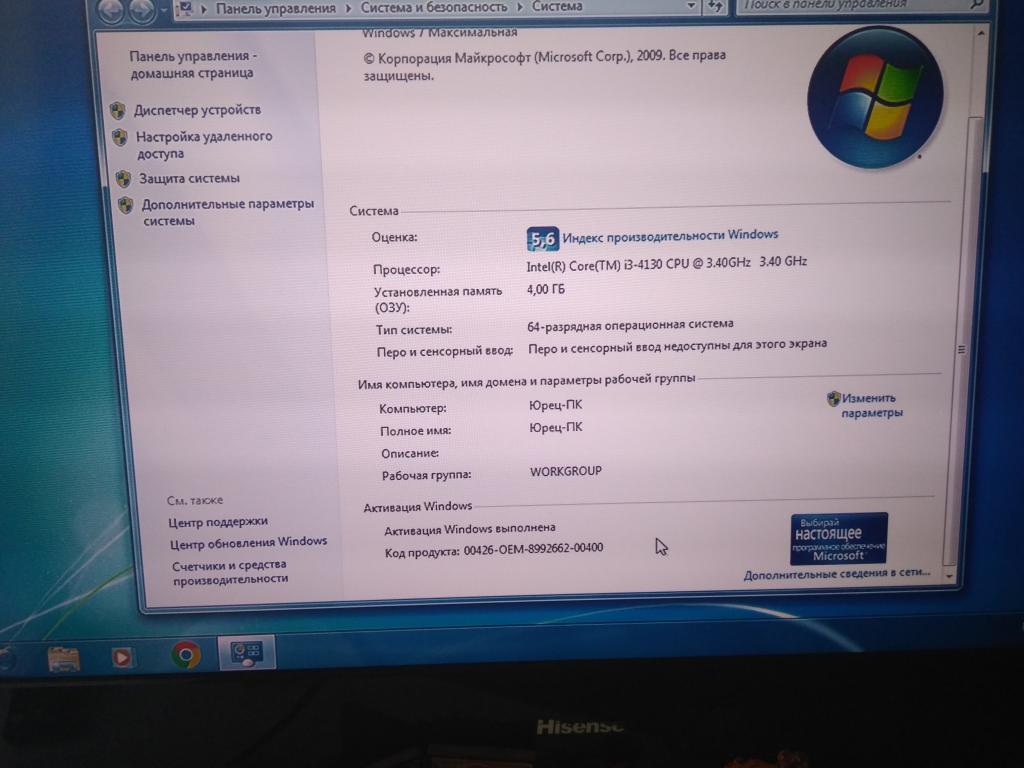Image resolution: width=1024 pixels, height=768 pixels.
Task: Open Chrome from the taskbar
Action: tap(186, 654)
